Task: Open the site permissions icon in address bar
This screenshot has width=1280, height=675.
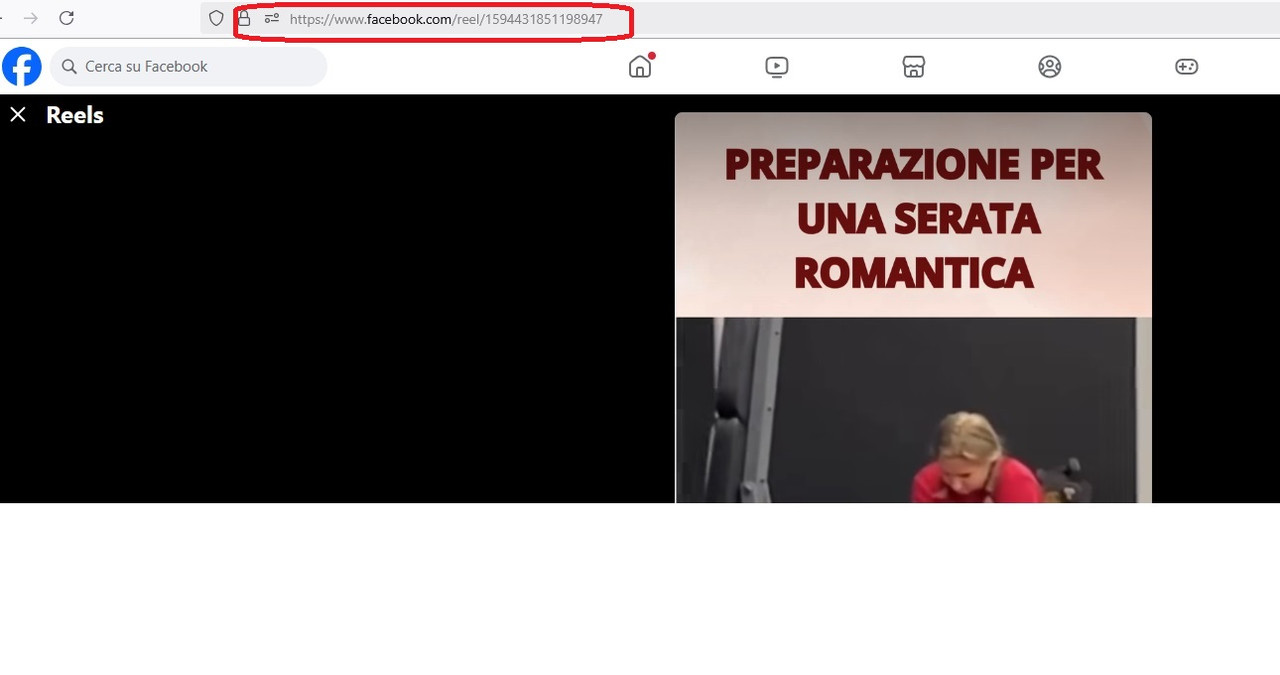Action: [272, 18]
